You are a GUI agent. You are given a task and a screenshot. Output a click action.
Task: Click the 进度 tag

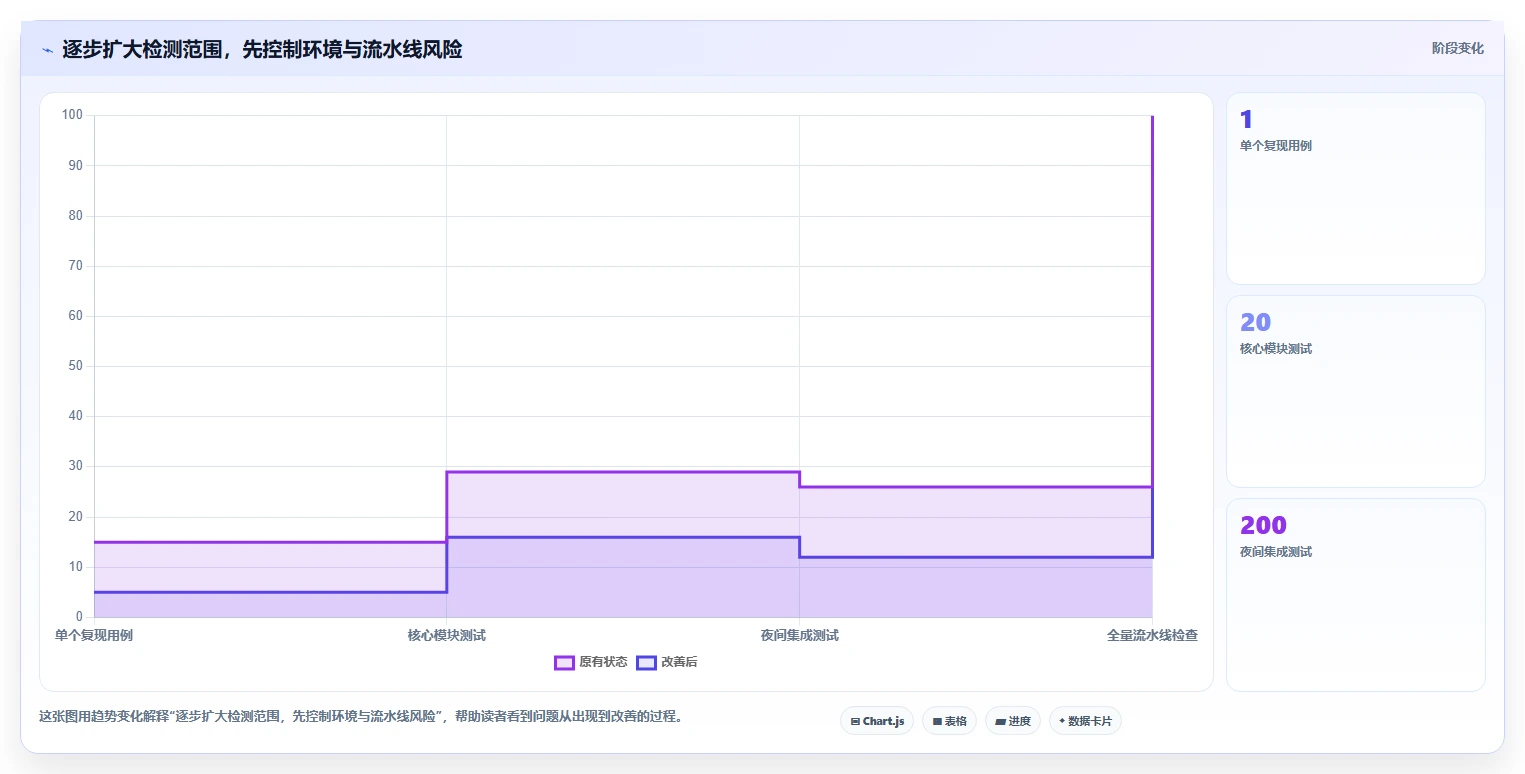[1013, 721]
